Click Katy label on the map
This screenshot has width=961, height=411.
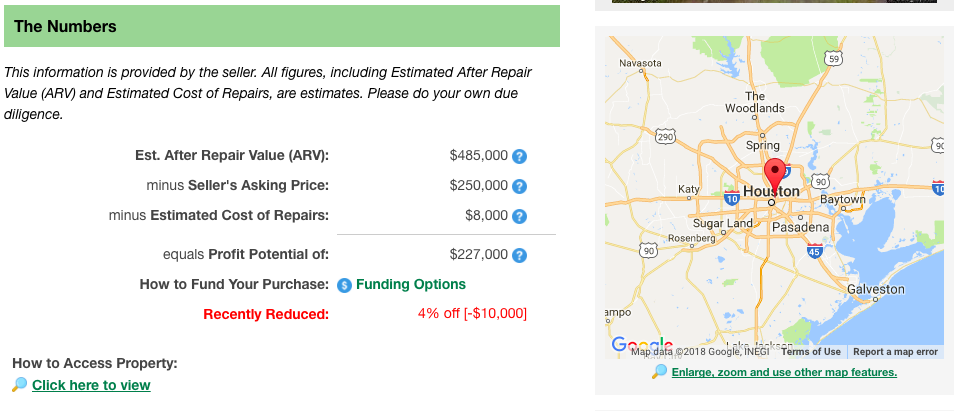coord(689,190)
